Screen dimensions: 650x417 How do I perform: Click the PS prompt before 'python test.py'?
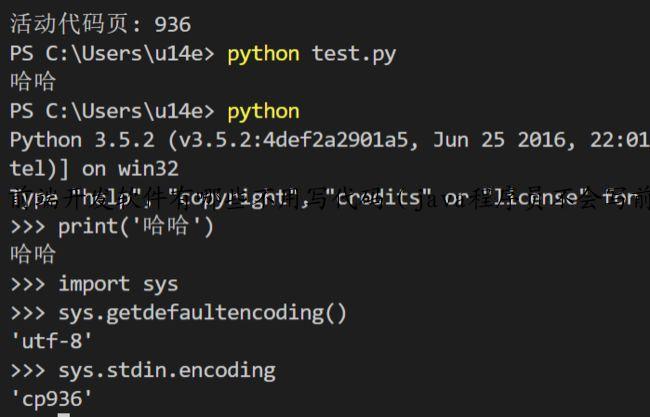click(112, 53)
